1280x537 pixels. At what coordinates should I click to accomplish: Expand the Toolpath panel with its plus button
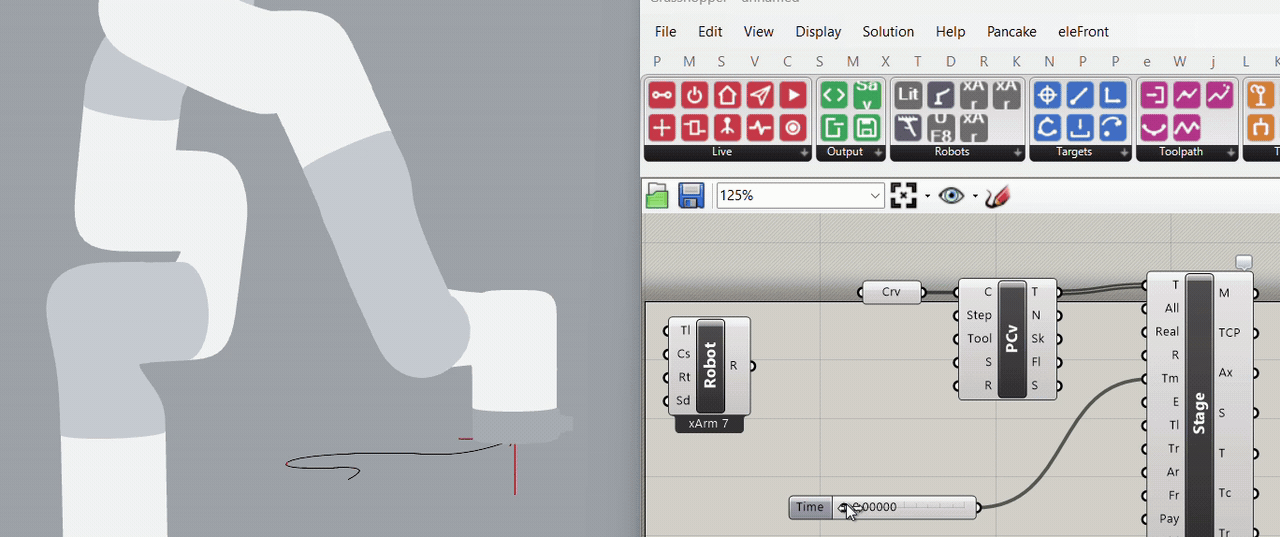click(1231, 153)
